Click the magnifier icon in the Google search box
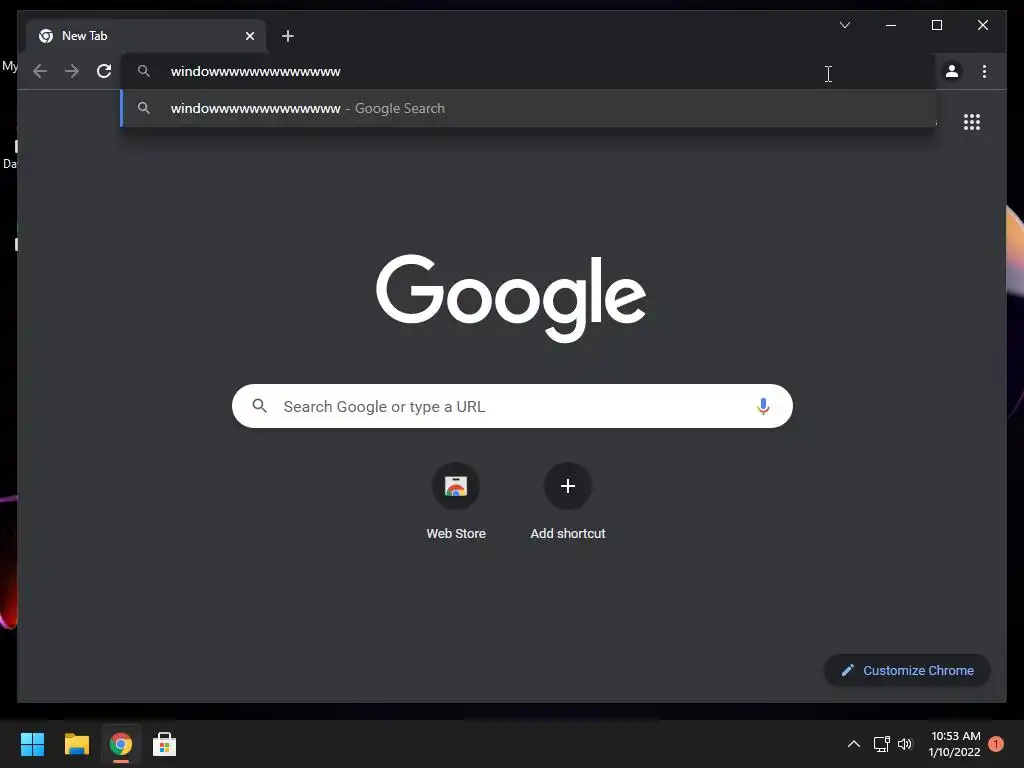1024x768 pixels. tap(259, 406)
